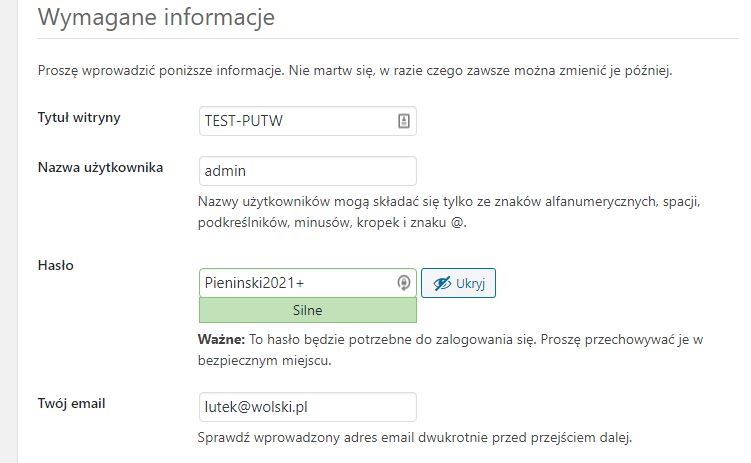Click the "podkreślników, minusów, kropek" hint line
Screen dimensions: 751x463
(x=332, y=224)
